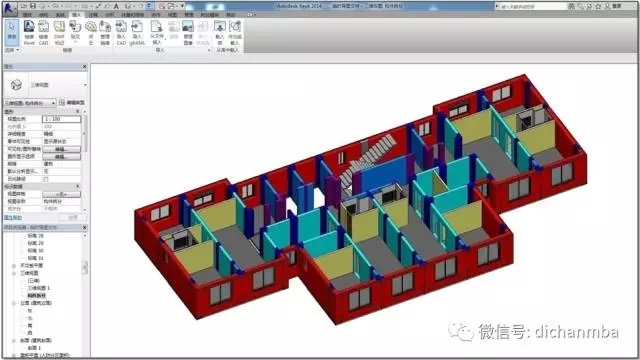The height and width of the screenshot is (360, 640).
Task: Activate the Modify arrow tool
Action: pyautogui.click(x=12, y=32)
